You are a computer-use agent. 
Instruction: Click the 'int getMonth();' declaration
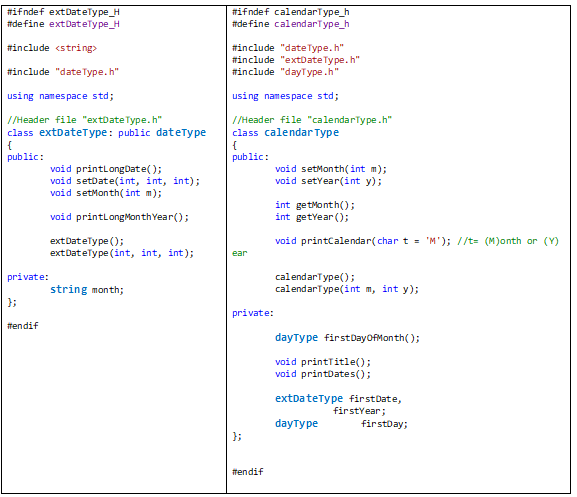pos(315,205)
